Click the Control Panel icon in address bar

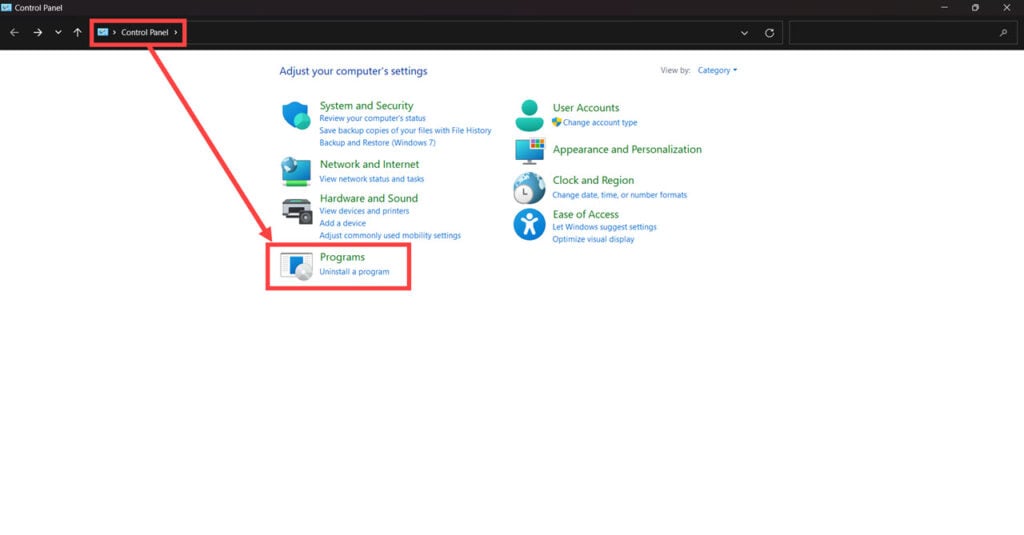click(x=103, y=32)
